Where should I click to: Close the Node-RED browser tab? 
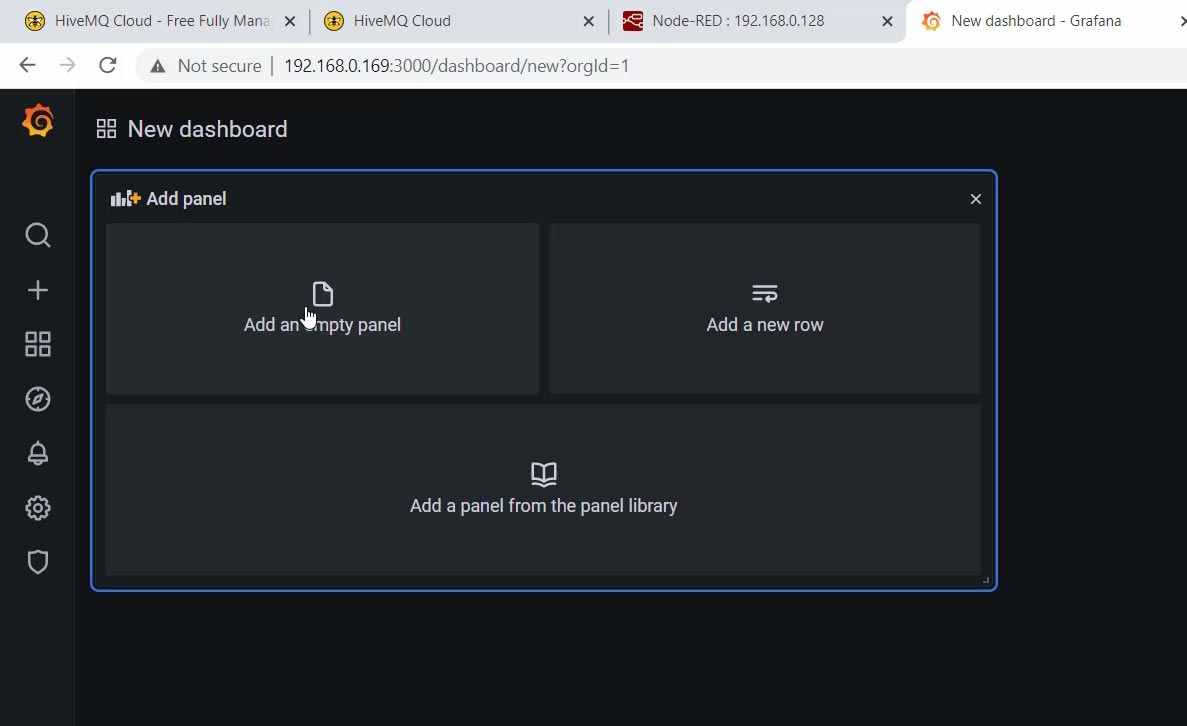point(887,22)
